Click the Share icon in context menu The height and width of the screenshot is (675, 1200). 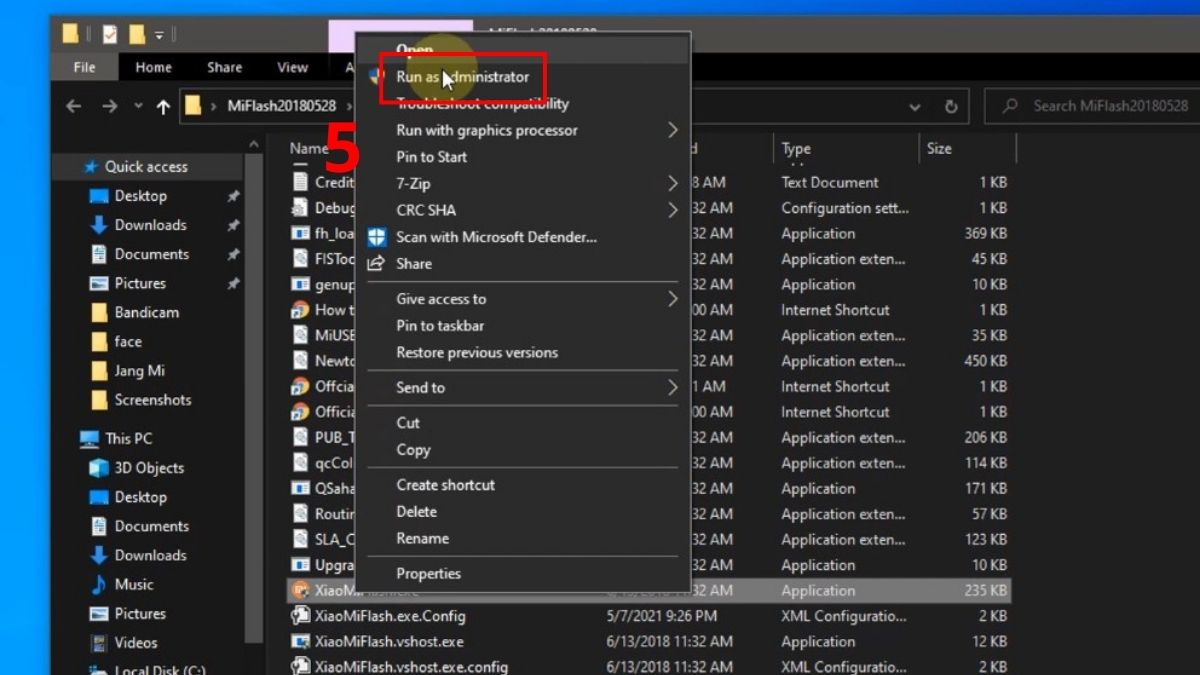(x=377, y=264)
